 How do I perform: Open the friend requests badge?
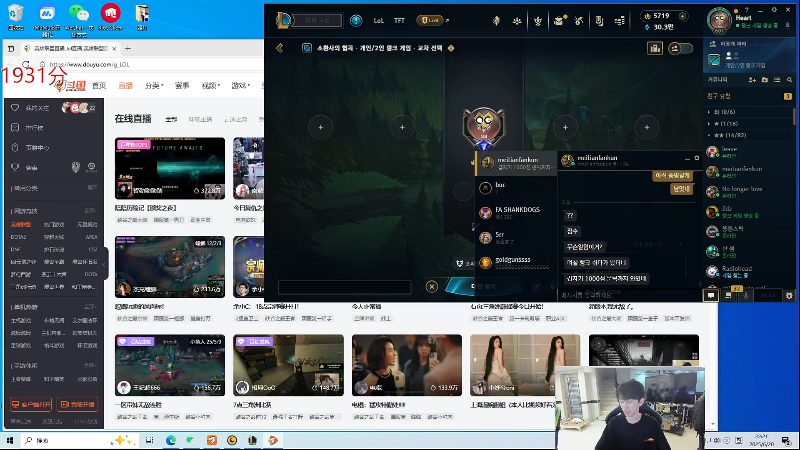[788, 96]
